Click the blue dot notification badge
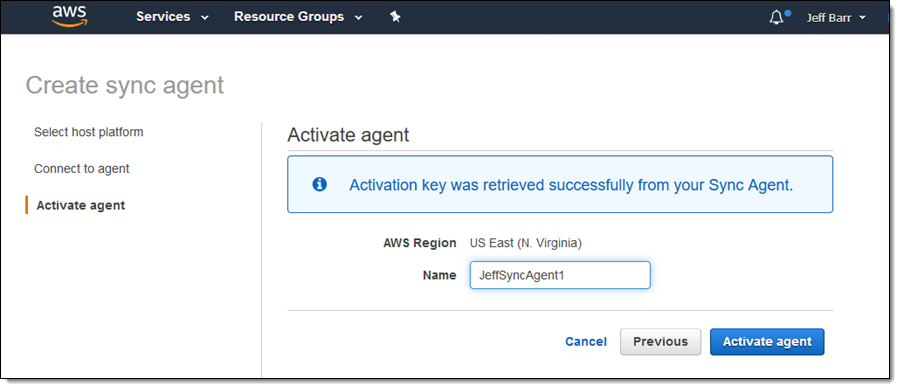Image resolution: width=900 pixels, height=389 pixels. point(788,12)
